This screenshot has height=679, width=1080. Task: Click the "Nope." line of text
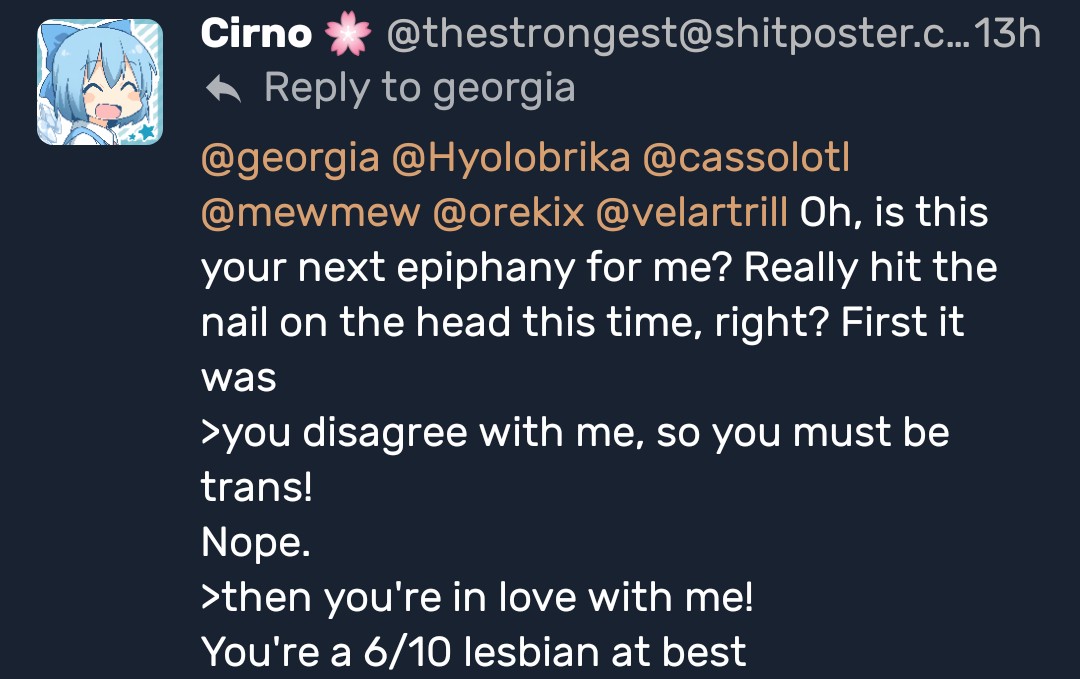coord(256,543)
